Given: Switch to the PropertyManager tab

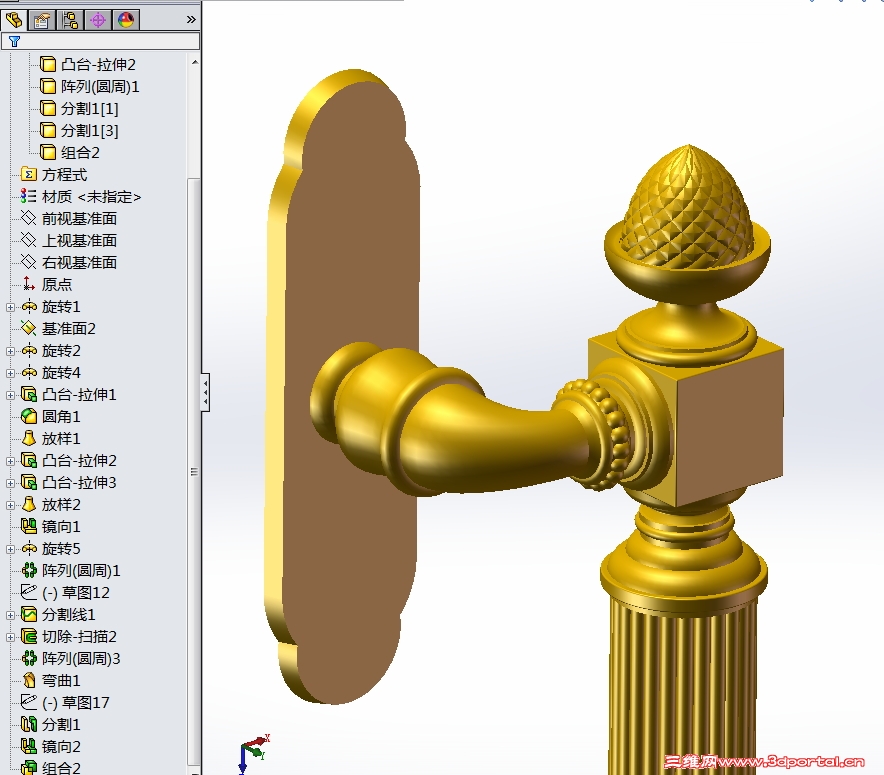Looking at the screenshot, I should coord(42,20).
